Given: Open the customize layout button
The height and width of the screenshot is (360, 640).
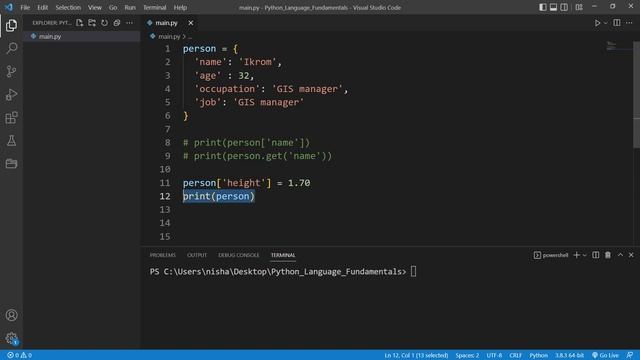Looking at the screenshot, I should pyautogui.click(x=579, y=7).
